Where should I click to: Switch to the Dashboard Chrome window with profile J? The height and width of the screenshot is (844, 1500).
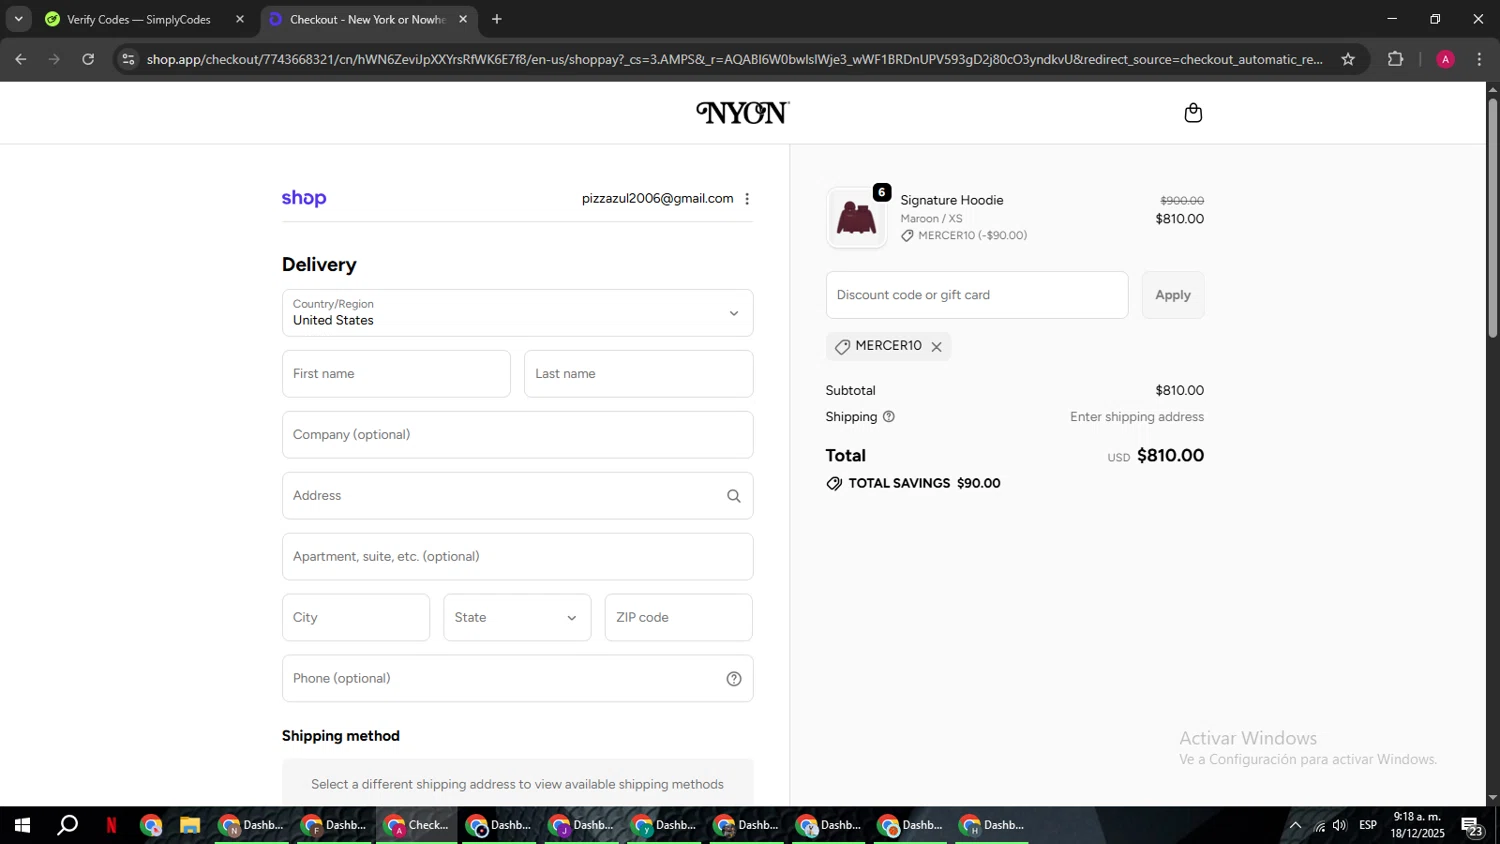pos(582,826)
